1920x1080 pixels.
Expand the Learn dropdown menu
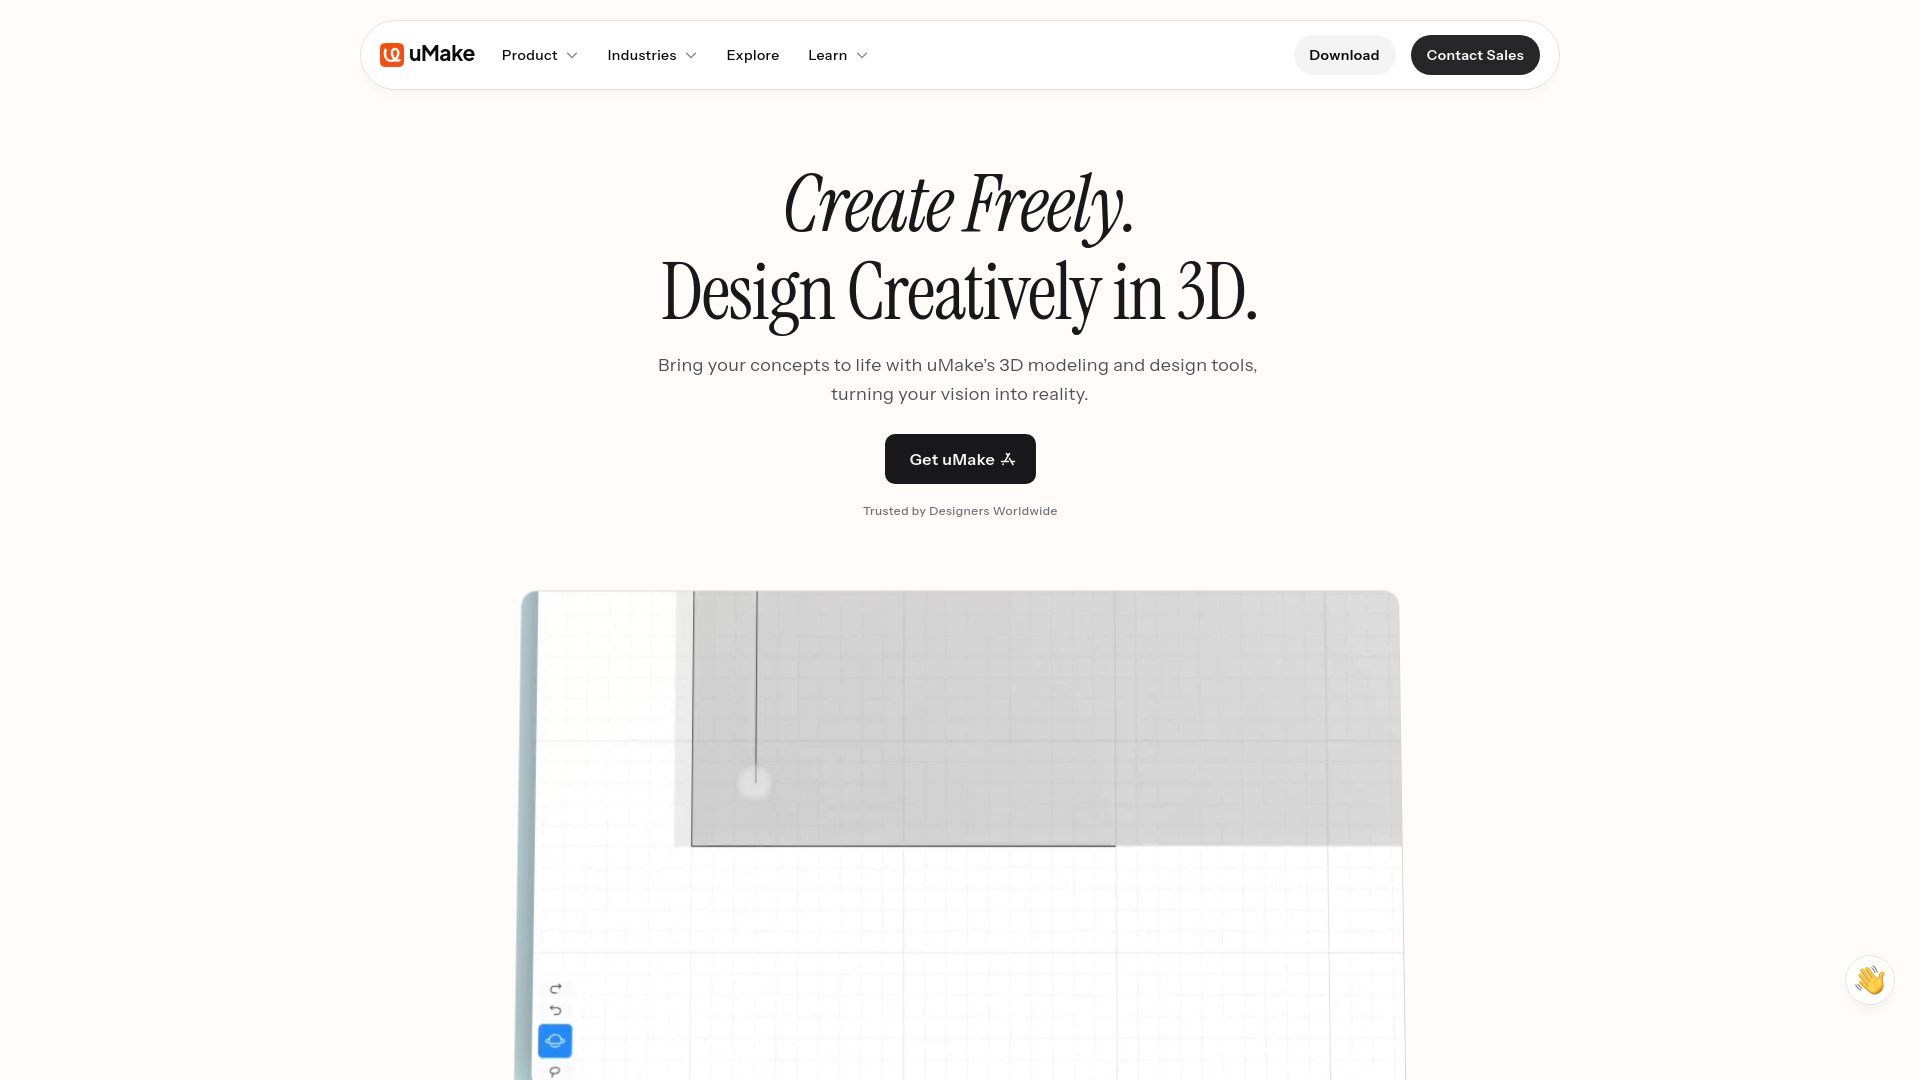pyautogui.click(x=837, y=54)
